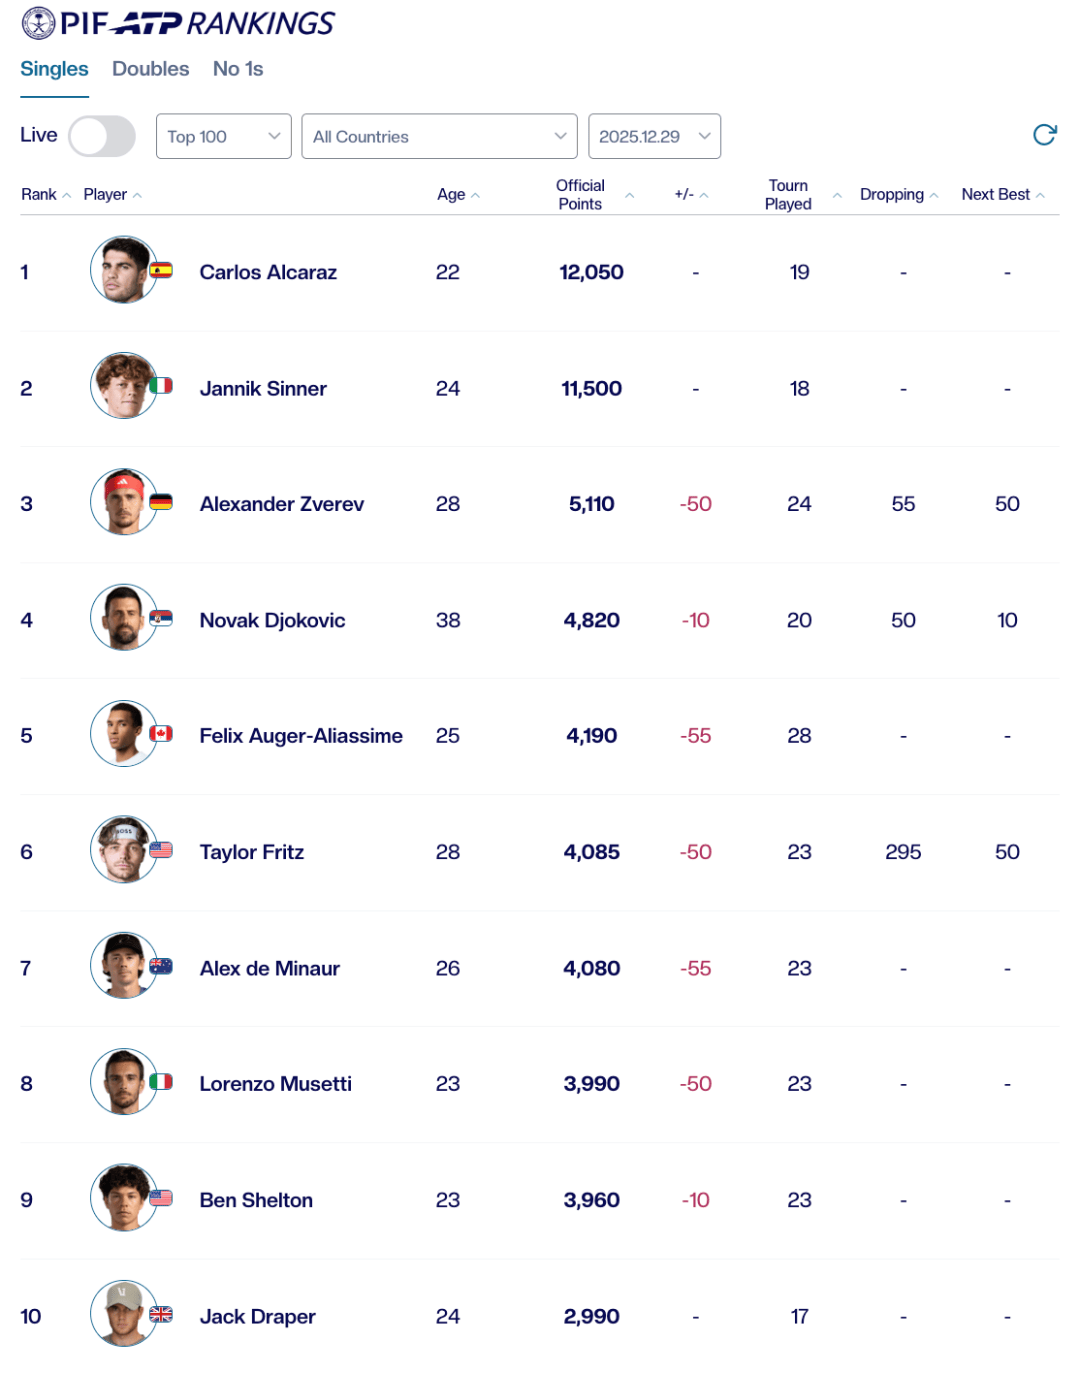Sort by Dropping column arrow
The width and height of the screenshot is (1080, 1373).
(934, 195)
